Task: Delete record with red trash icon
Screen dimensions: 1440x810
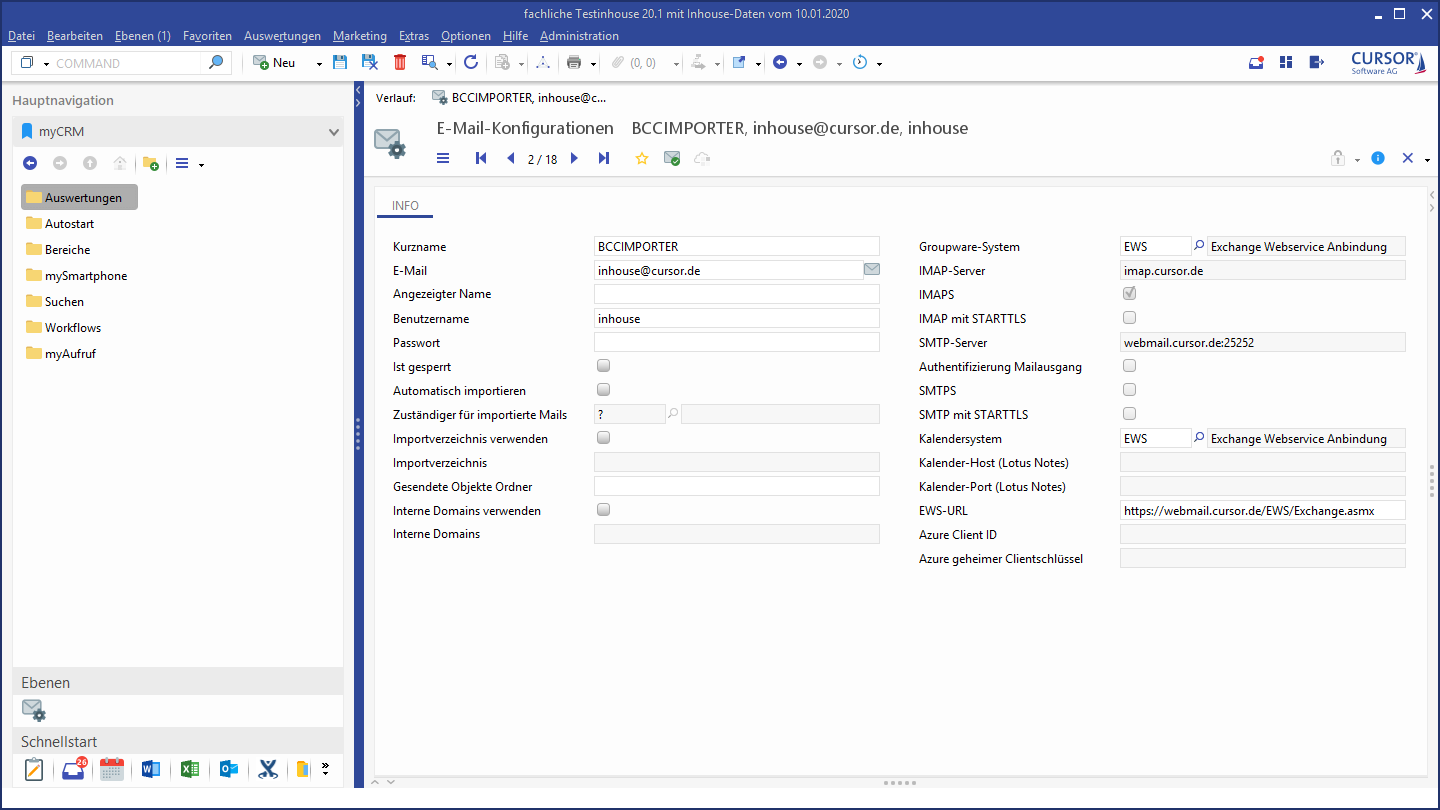Action: (400, 63)
